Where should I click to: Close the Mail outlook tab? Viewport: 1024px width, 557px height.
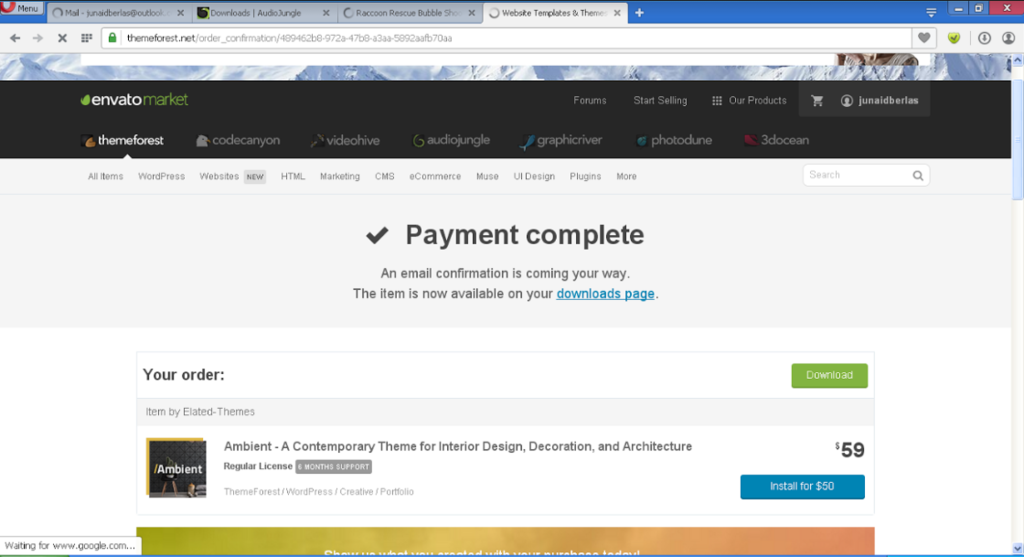tap(180, 12)
